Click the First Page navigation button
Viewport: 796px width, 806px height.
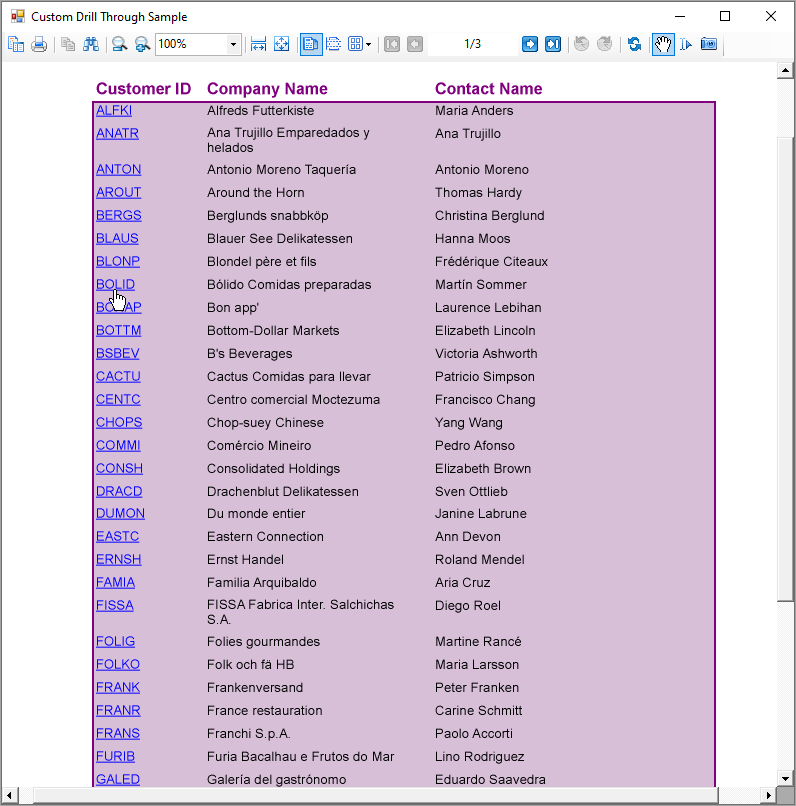pos(392,44)
